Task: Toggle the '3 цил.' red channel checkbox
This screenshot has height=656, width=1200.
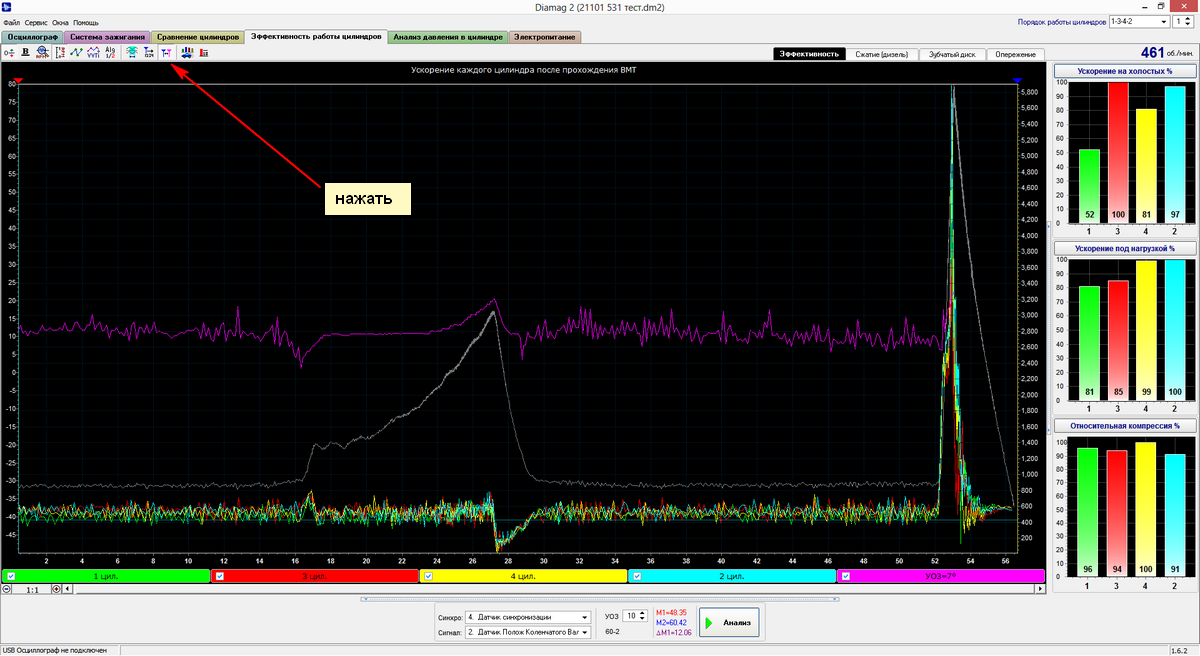Action: [x=220, y=577]
